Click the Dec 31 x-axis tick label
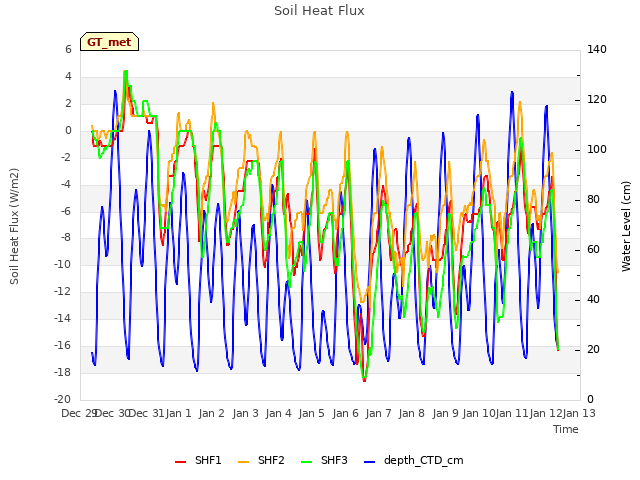 [x=146, y=413]
